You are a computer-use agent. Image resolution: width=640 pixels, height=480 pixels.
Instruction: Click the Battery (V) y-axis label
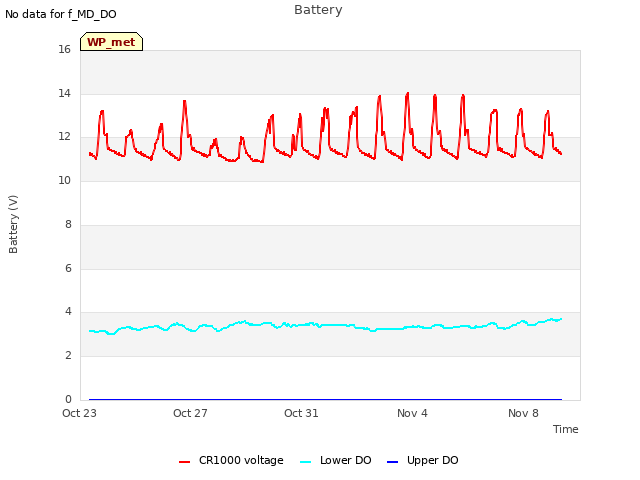(x=13, y=224)
